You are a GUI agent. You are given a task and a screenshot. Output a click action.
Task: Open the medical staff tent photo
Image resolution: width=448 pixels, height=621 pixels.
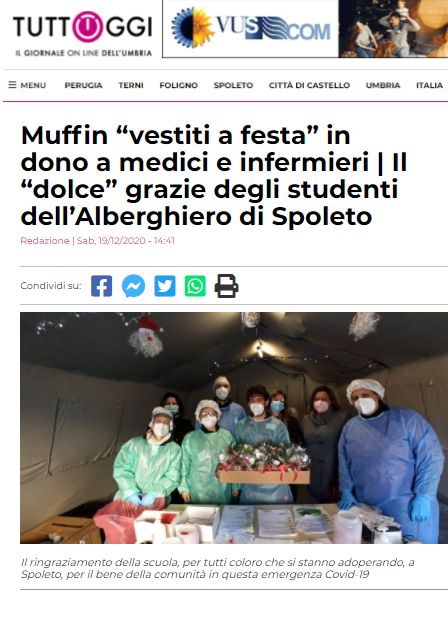coord(234,428)
